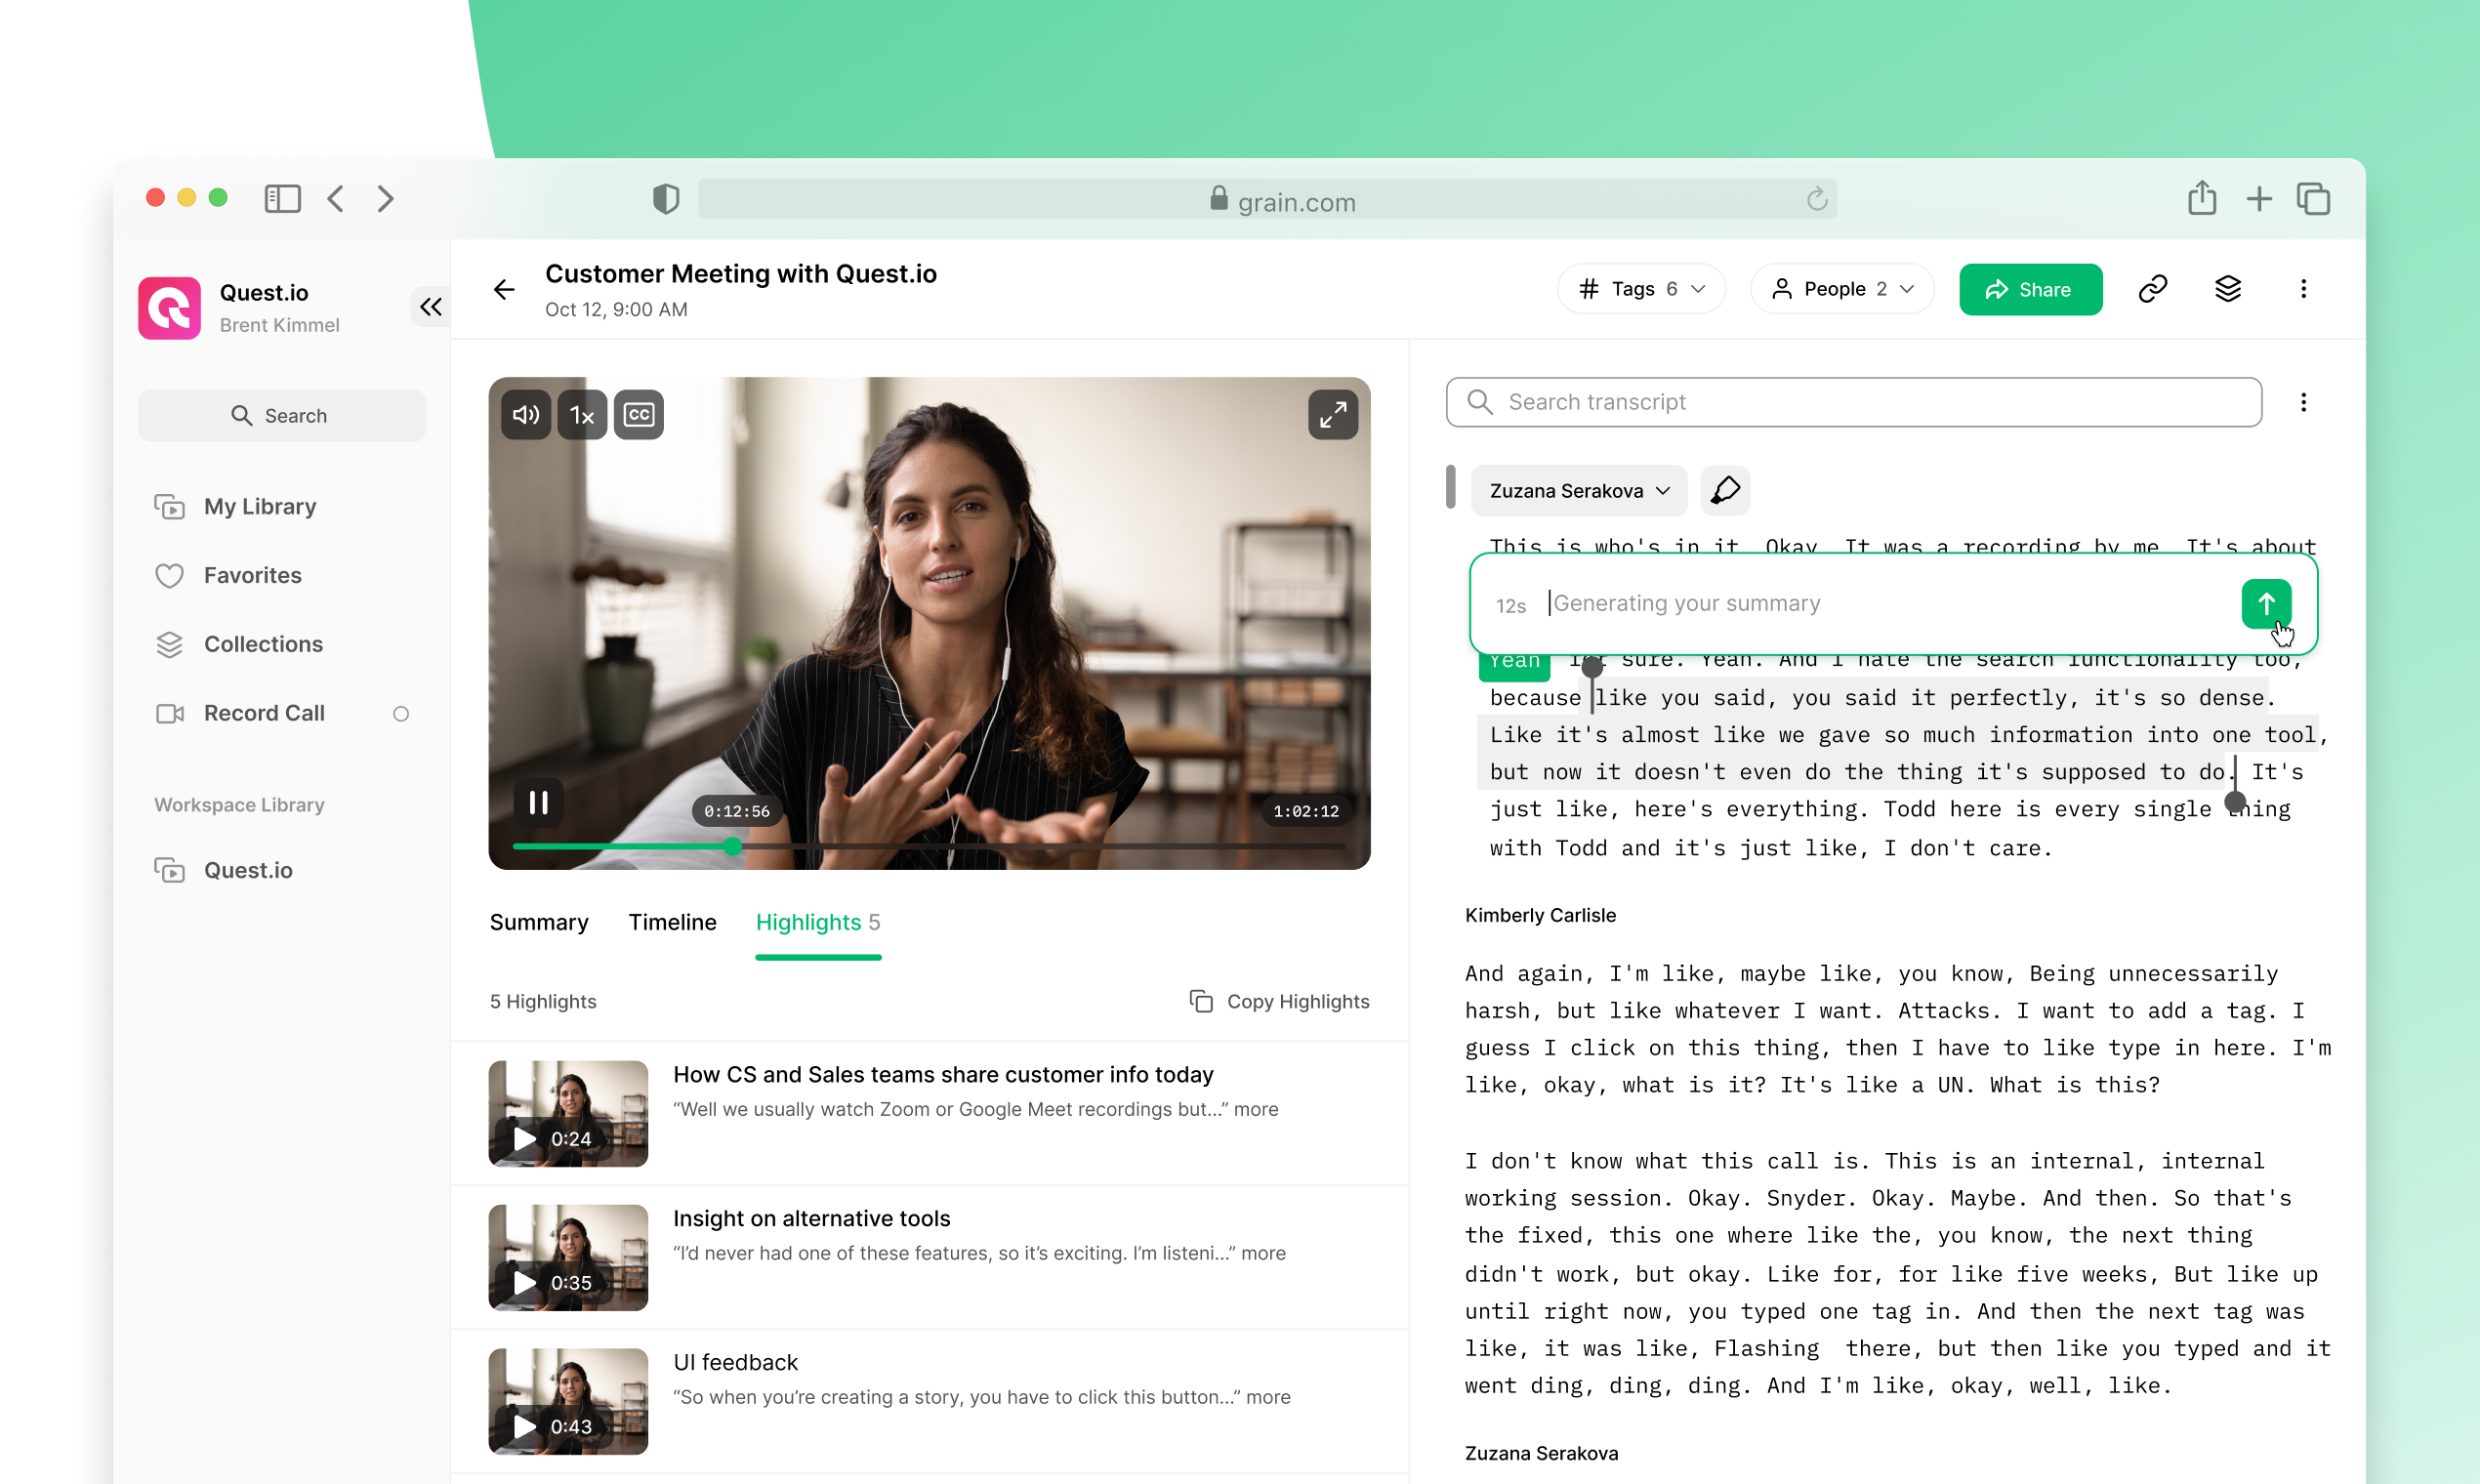Pause the video playback
The width and height of the screenshot is (2480, 1484).
539,802
